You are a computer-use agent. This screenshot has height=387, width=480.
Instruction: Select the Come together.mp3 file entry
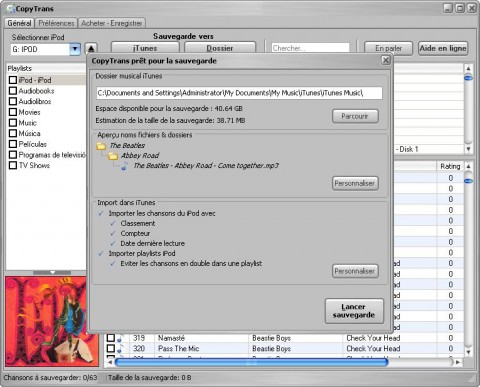click(206, 166)
